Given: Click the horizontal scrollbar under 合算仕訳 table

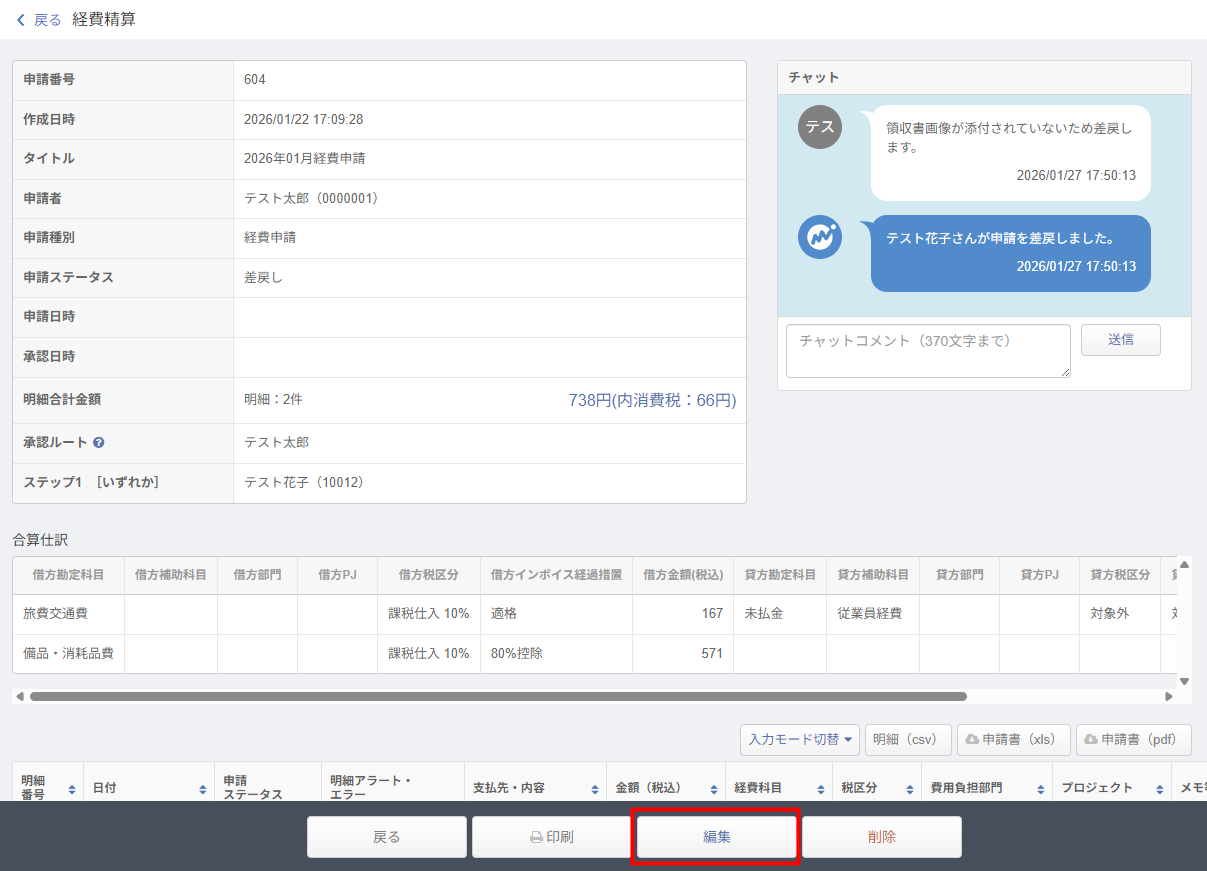Looking at the screenshot, I should coord(498,696).
